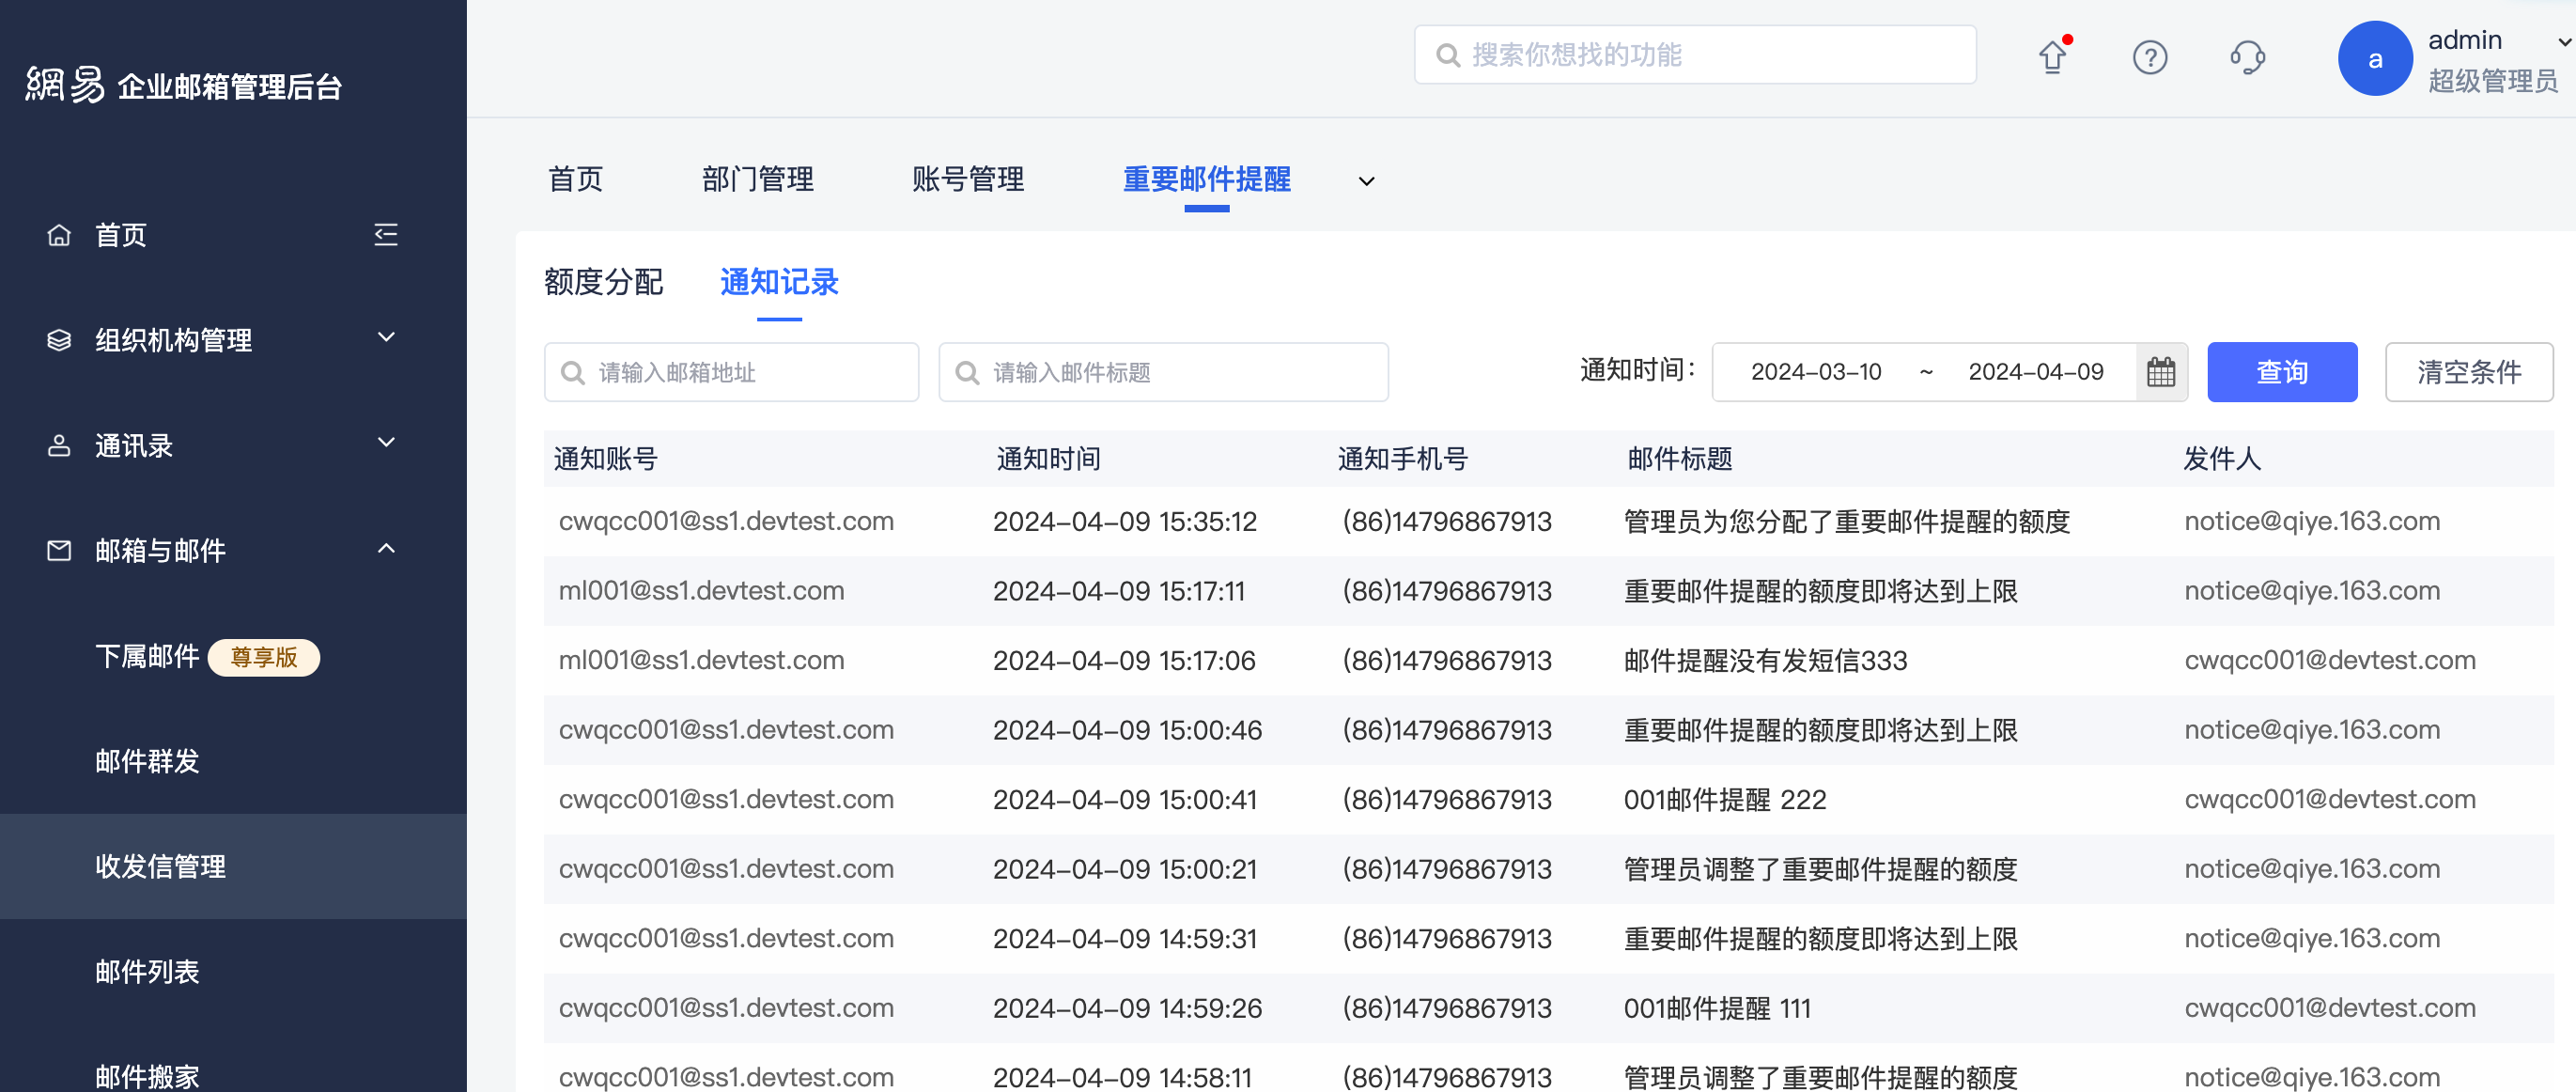
Task: Switch to the 部门管理 tab
Action: click(758, 179)
